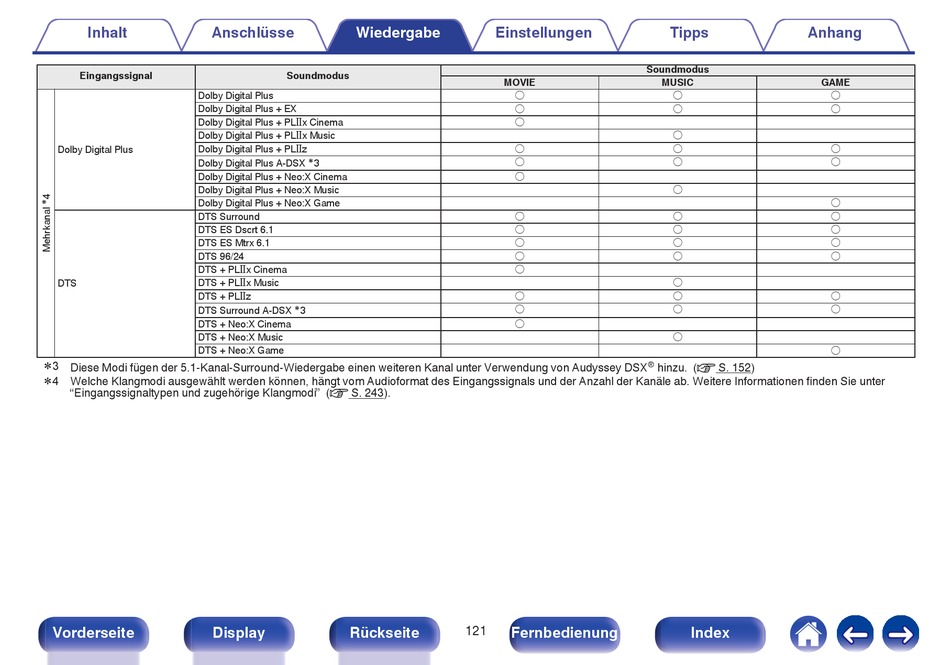Click the DTS Surround A-DSX *3 row
Screen dimensions: 950x665
pos(555,310)
